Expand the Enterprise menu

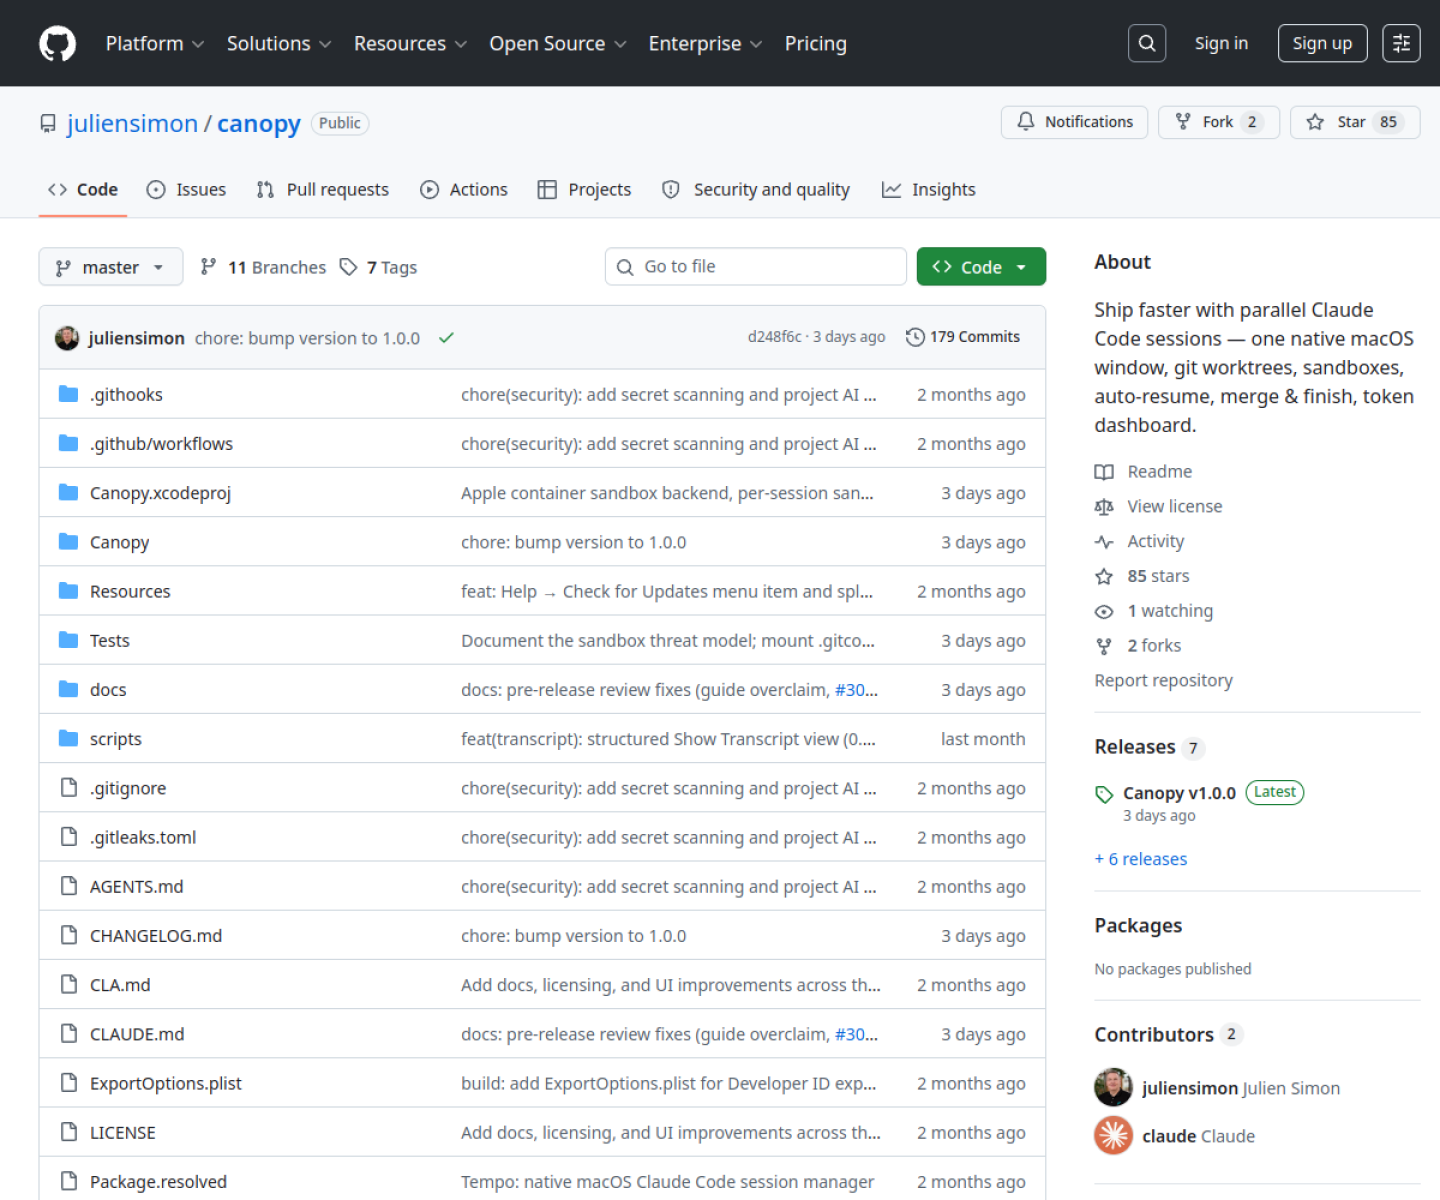pos(705,44)
